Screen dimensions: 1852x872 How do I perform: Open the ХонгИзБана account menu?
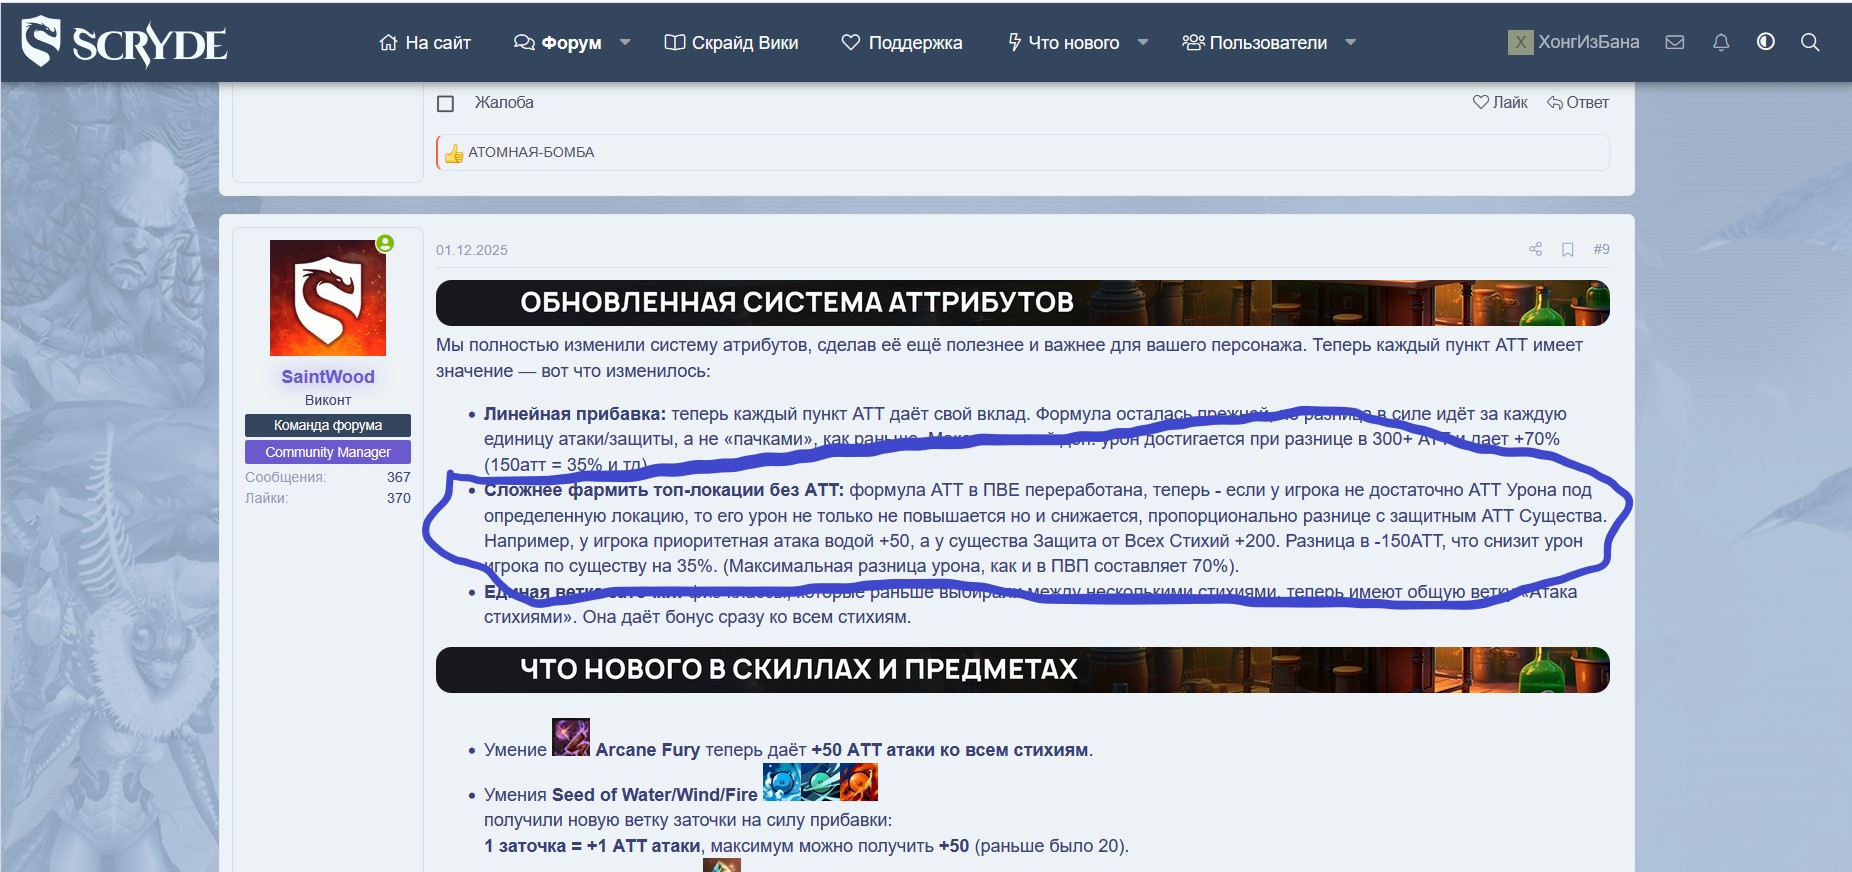point(1574,42)
